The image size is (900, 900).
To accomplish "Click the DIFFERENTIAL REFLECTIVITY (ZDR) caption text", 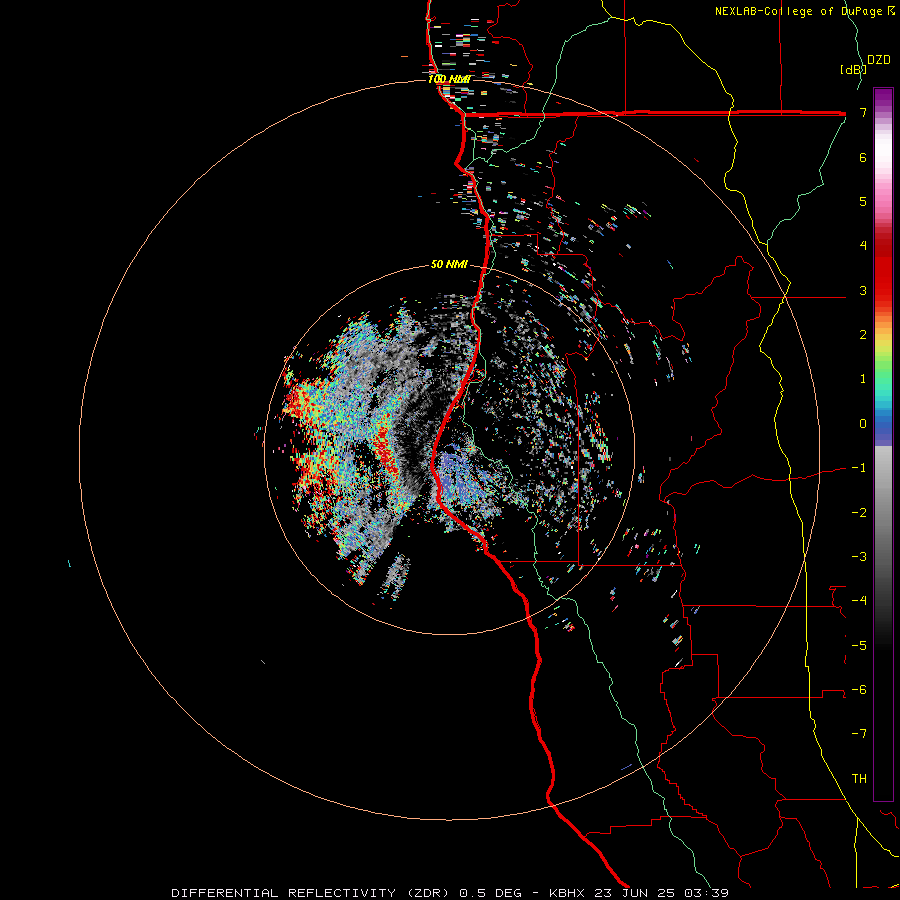I will point(312,893).
